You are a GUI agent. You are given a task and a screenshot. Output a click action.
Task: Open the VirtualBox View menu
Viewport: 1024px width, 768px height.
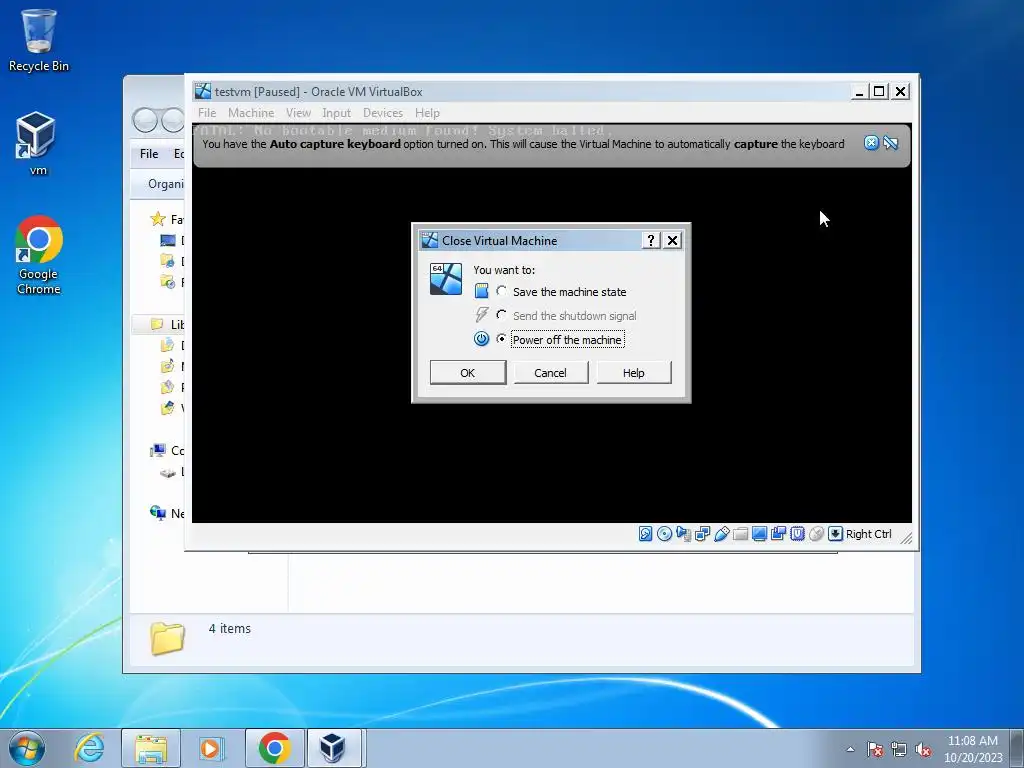click(x=298, y=113)
